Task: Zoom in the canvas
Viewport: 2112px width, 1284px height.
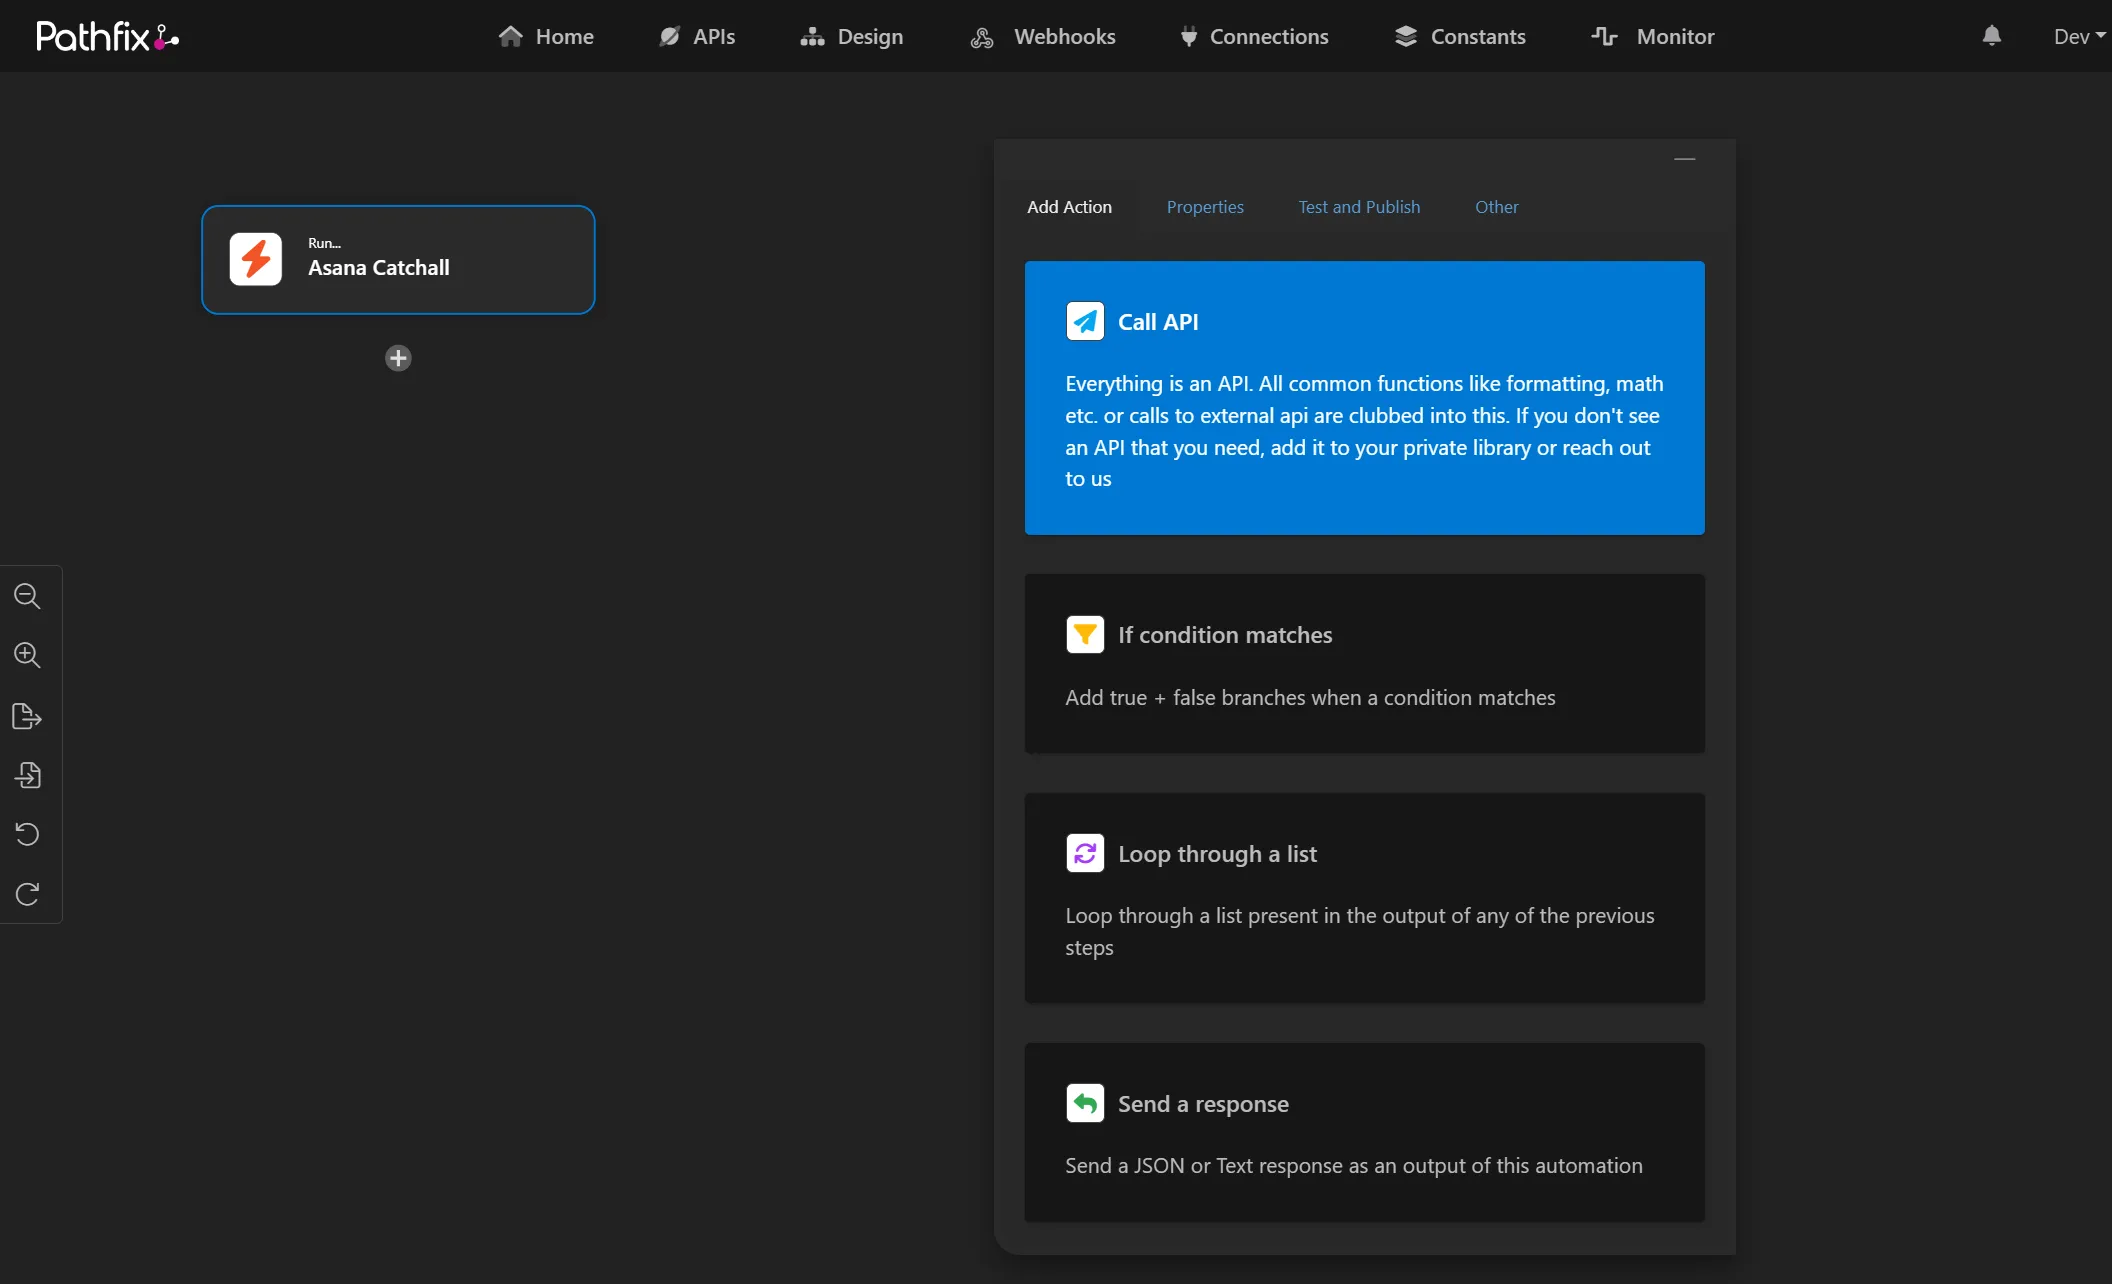Action: point(27,655)
